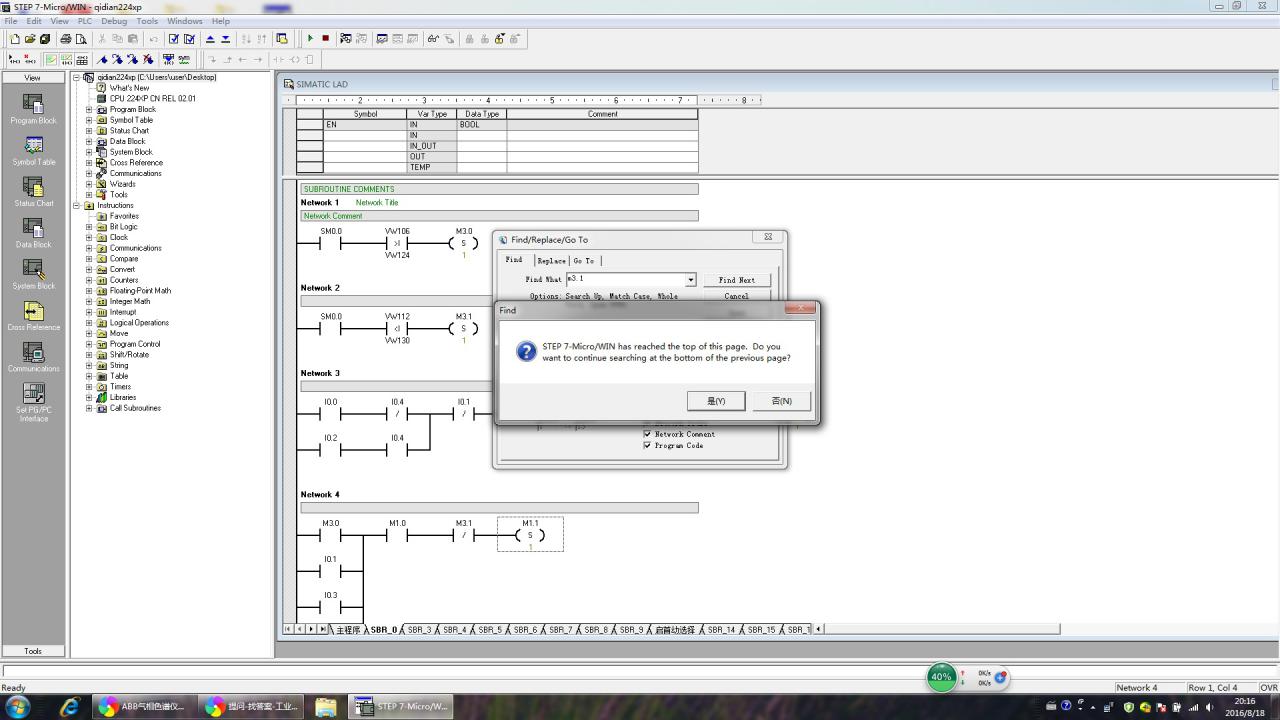This screenshot has height=720, width=1280.
Task: Click the Internet Explorer taskbar icon
Action: click(70, 706)
